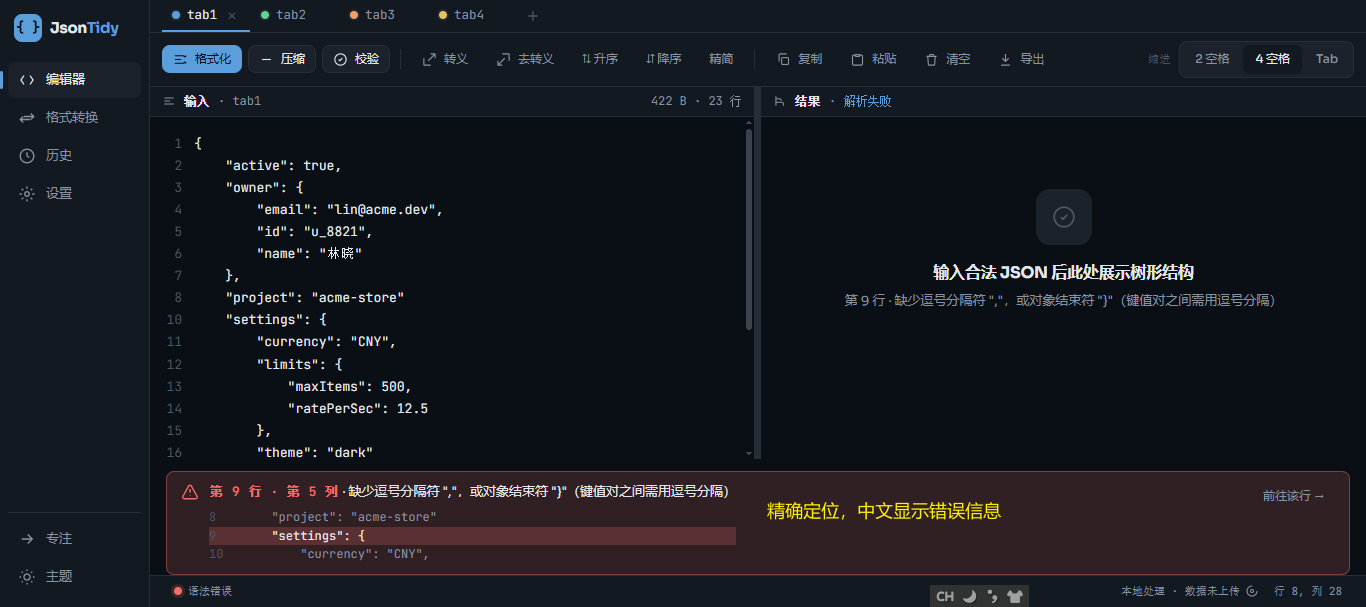
Task: Clear the editor with the 清空 trash icon
Action: click(x=948, y=59)
